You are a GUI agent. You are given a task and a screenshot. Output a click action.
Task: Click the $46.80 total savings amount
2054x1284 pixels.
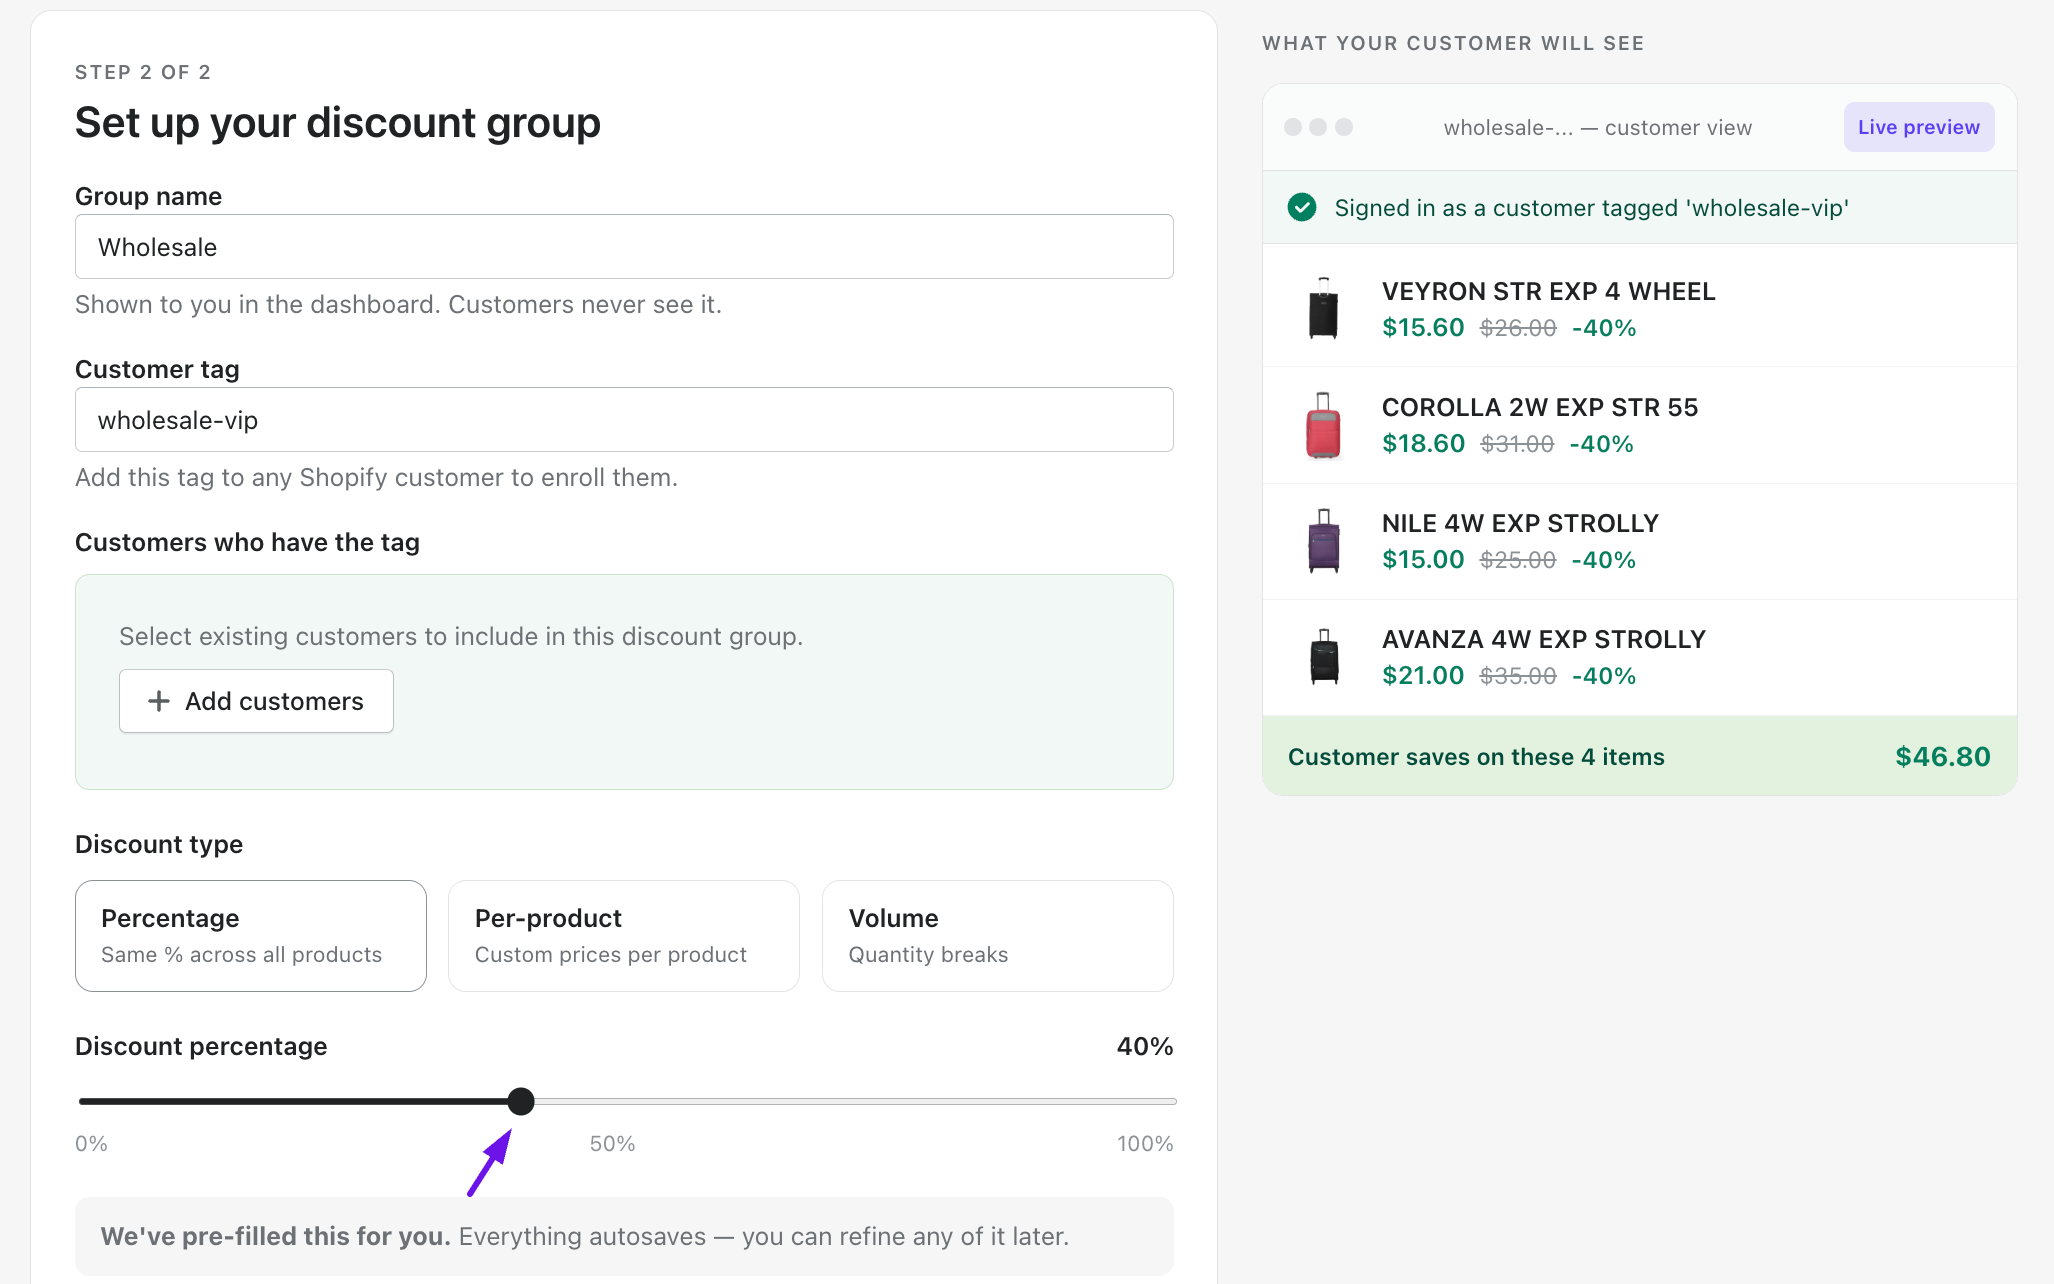[x=1943, y=756]
